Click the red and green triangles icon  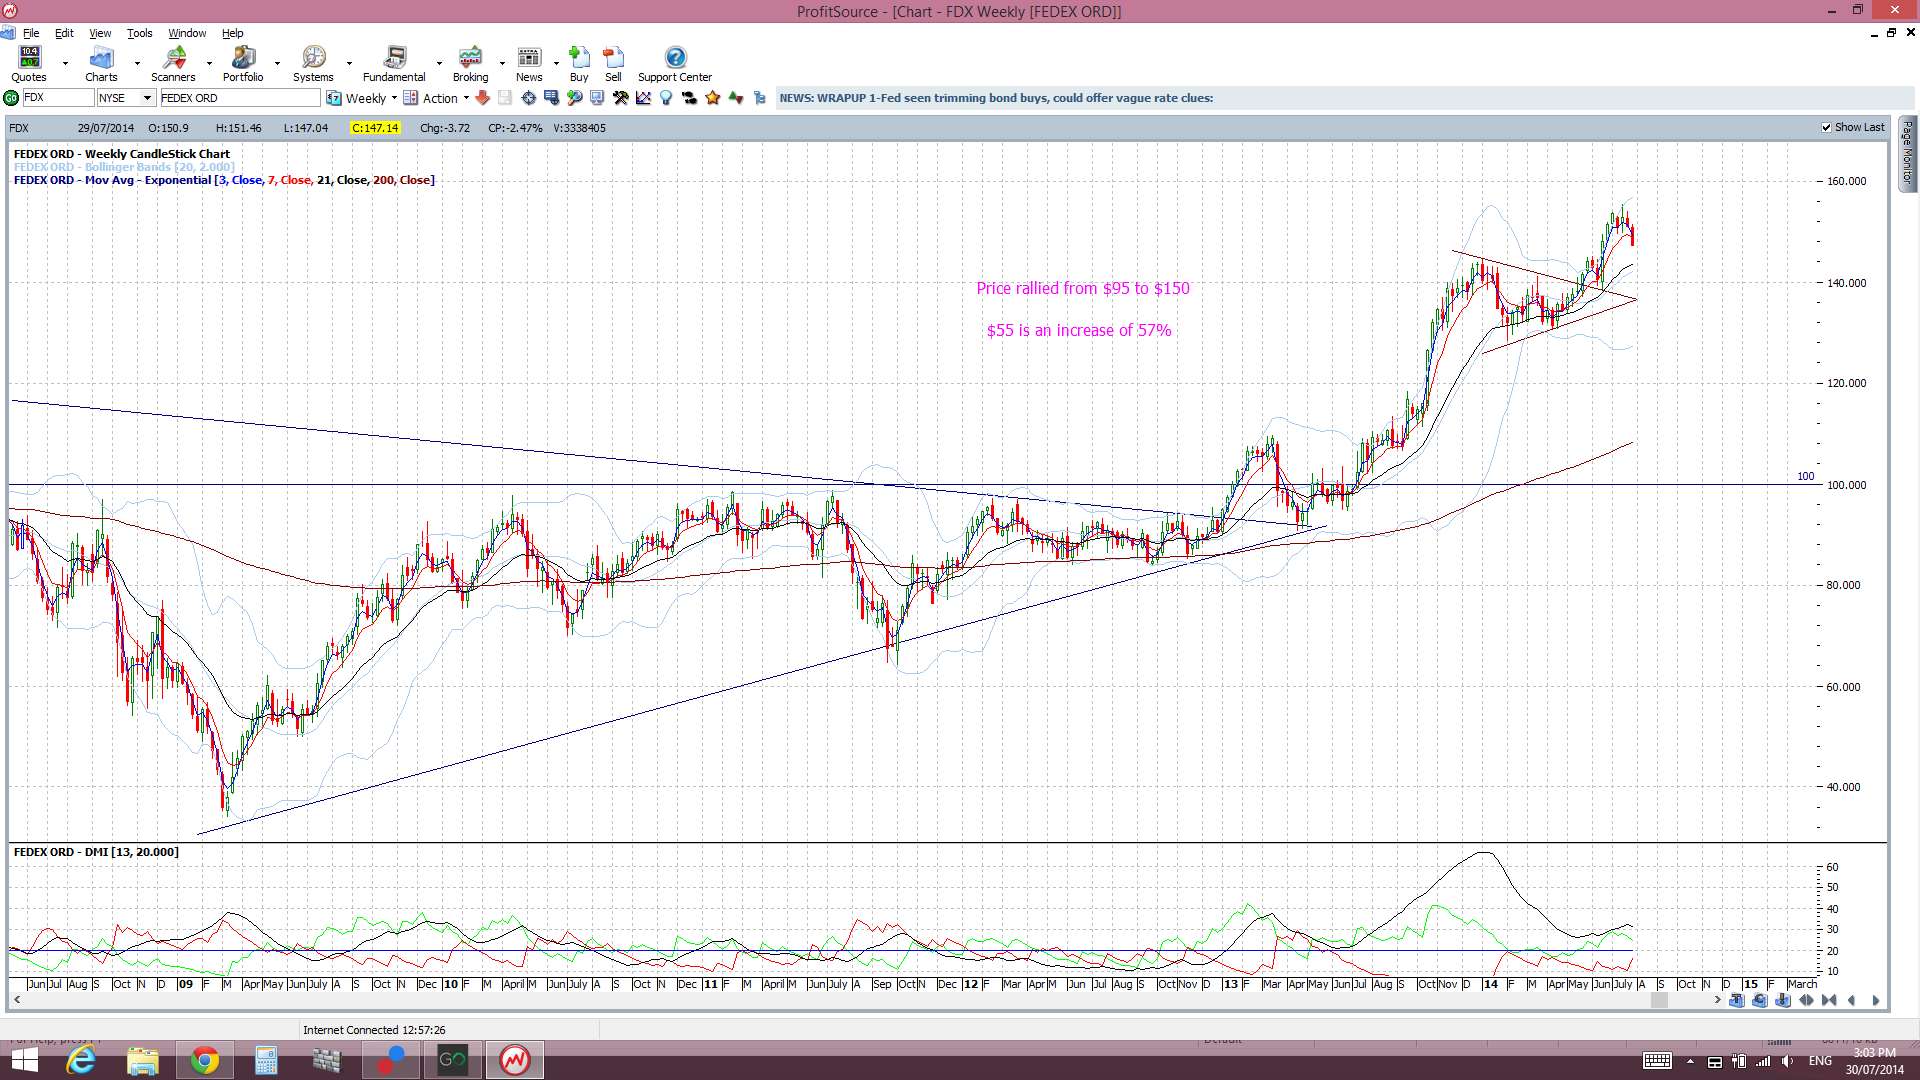[736, 98]
